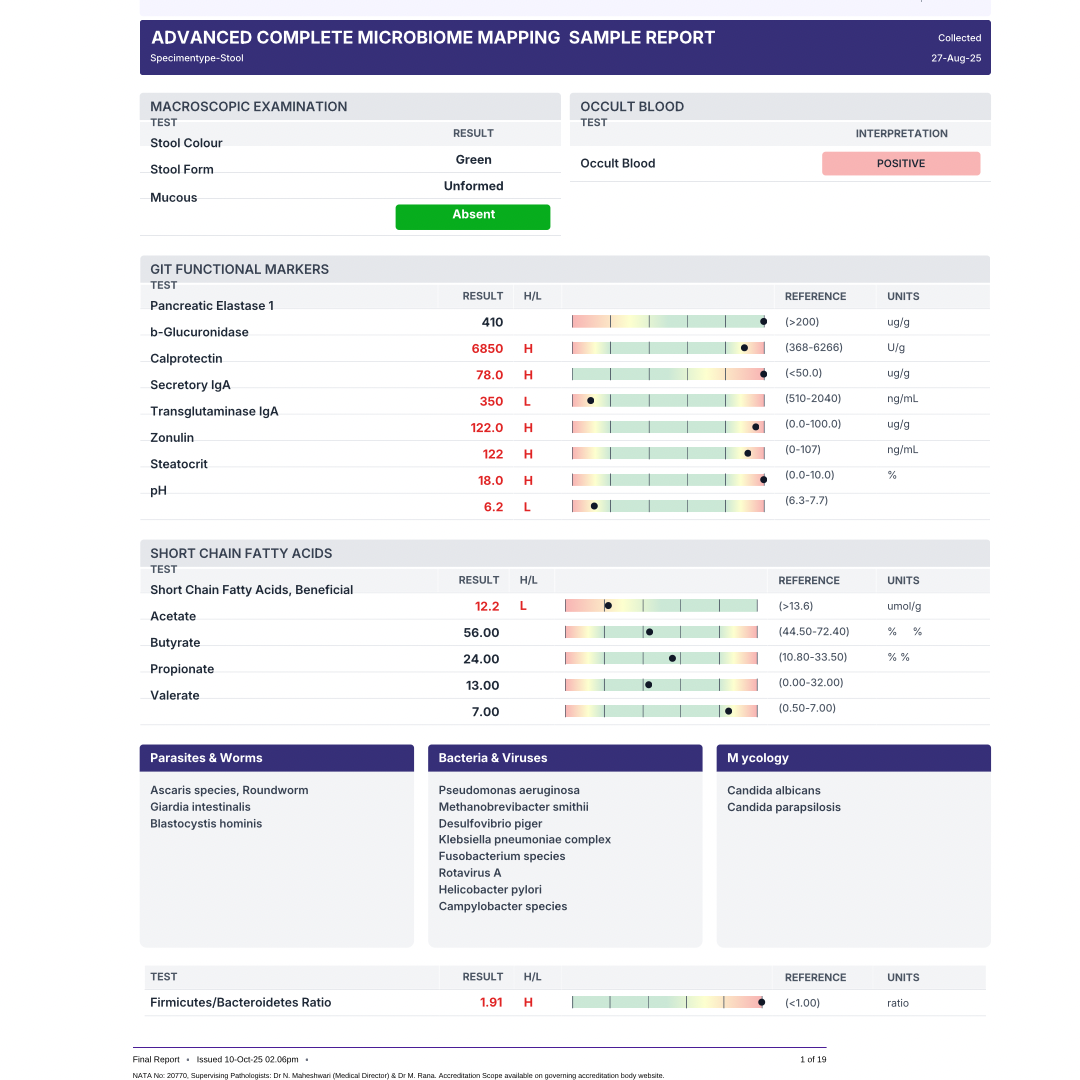Select 'Giardia intestinalis' in Parasites list
Screen dimensions: 1080x1080
200,807
